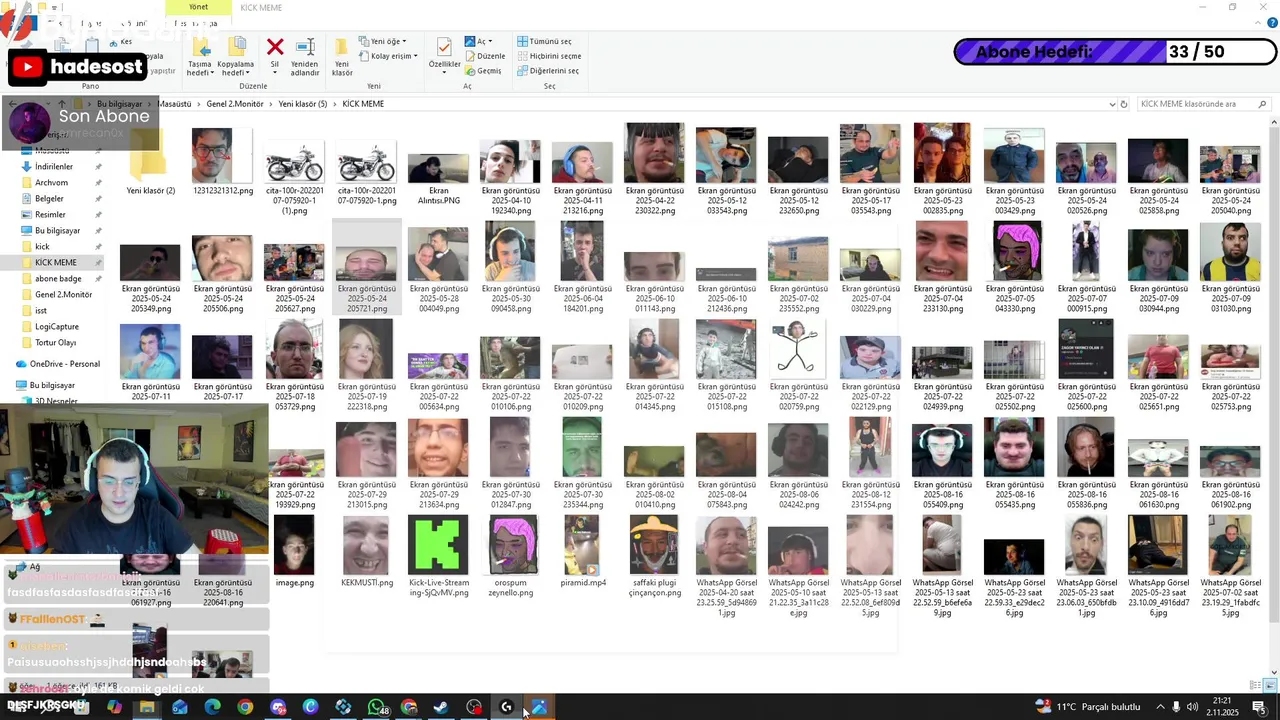Select LogiCapture folder in sidebar

tap(57, 327)
